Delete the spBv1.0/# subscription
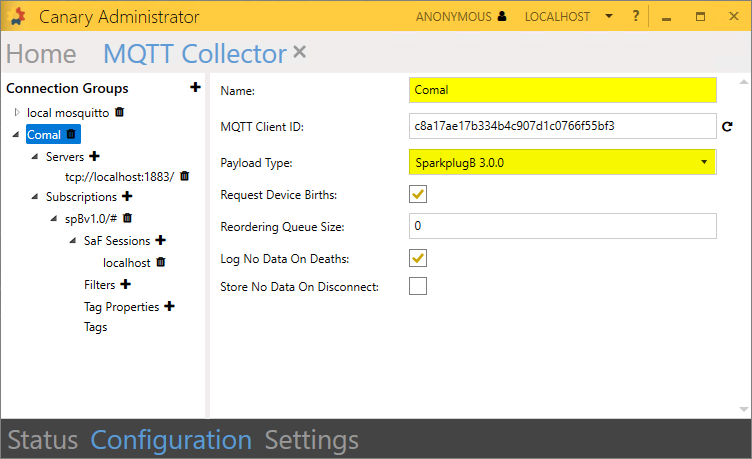The image size is (752, 459). (x=128, y=218)
